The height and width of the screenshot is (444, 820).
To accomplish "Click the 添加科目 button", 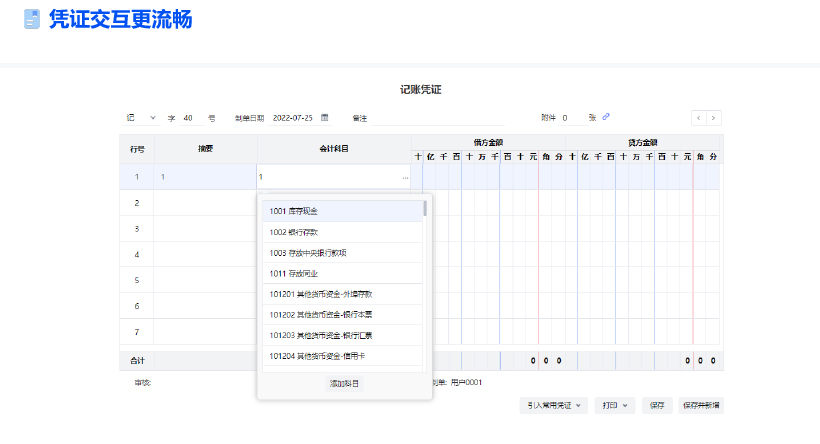I will tap(344, 383).
